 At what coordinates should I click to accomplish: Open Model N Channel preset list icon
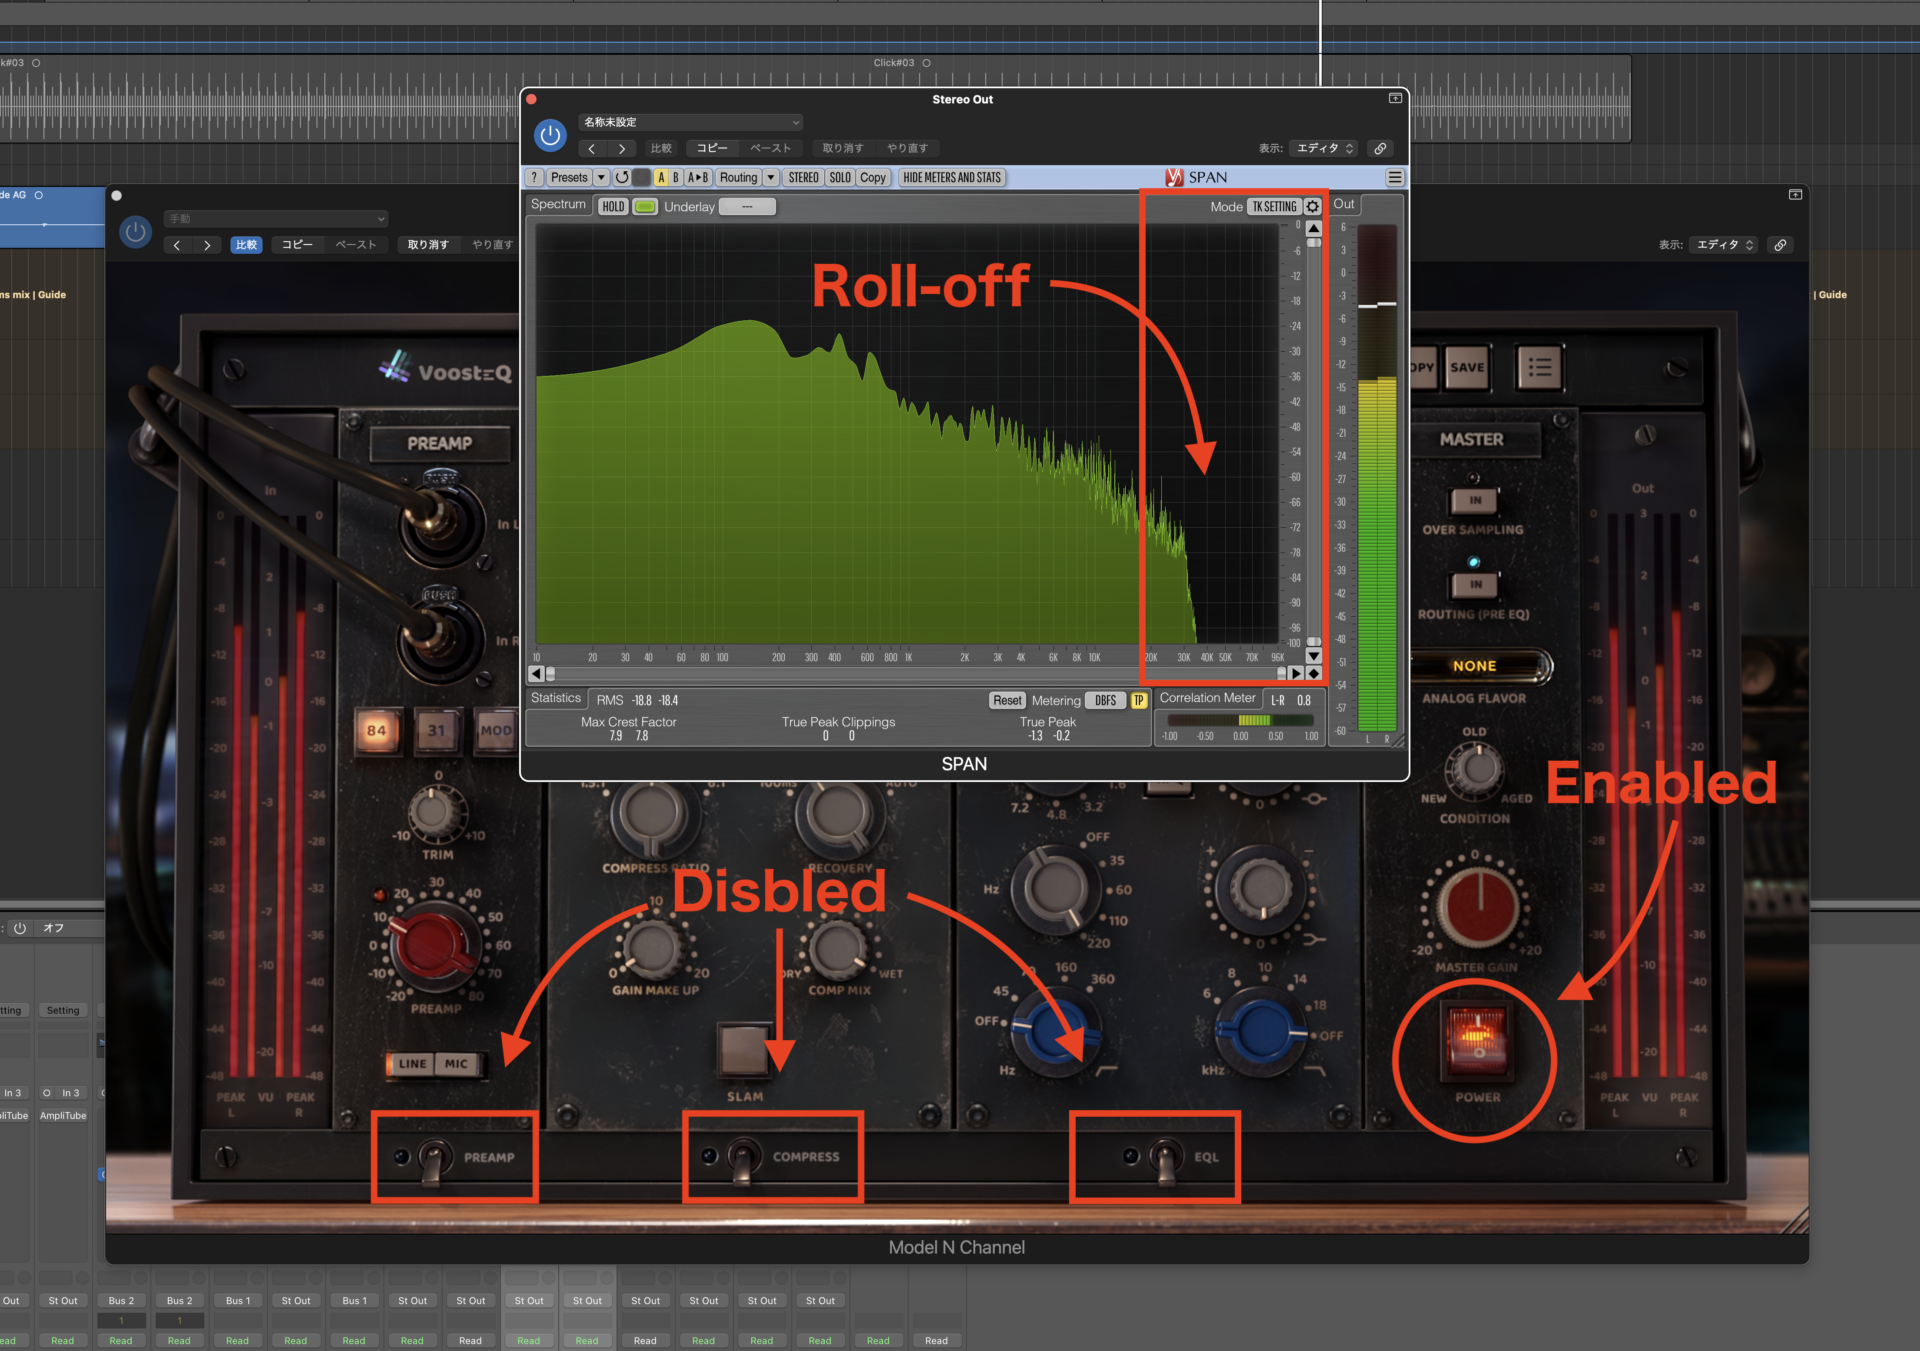(x=1539, y=367)
